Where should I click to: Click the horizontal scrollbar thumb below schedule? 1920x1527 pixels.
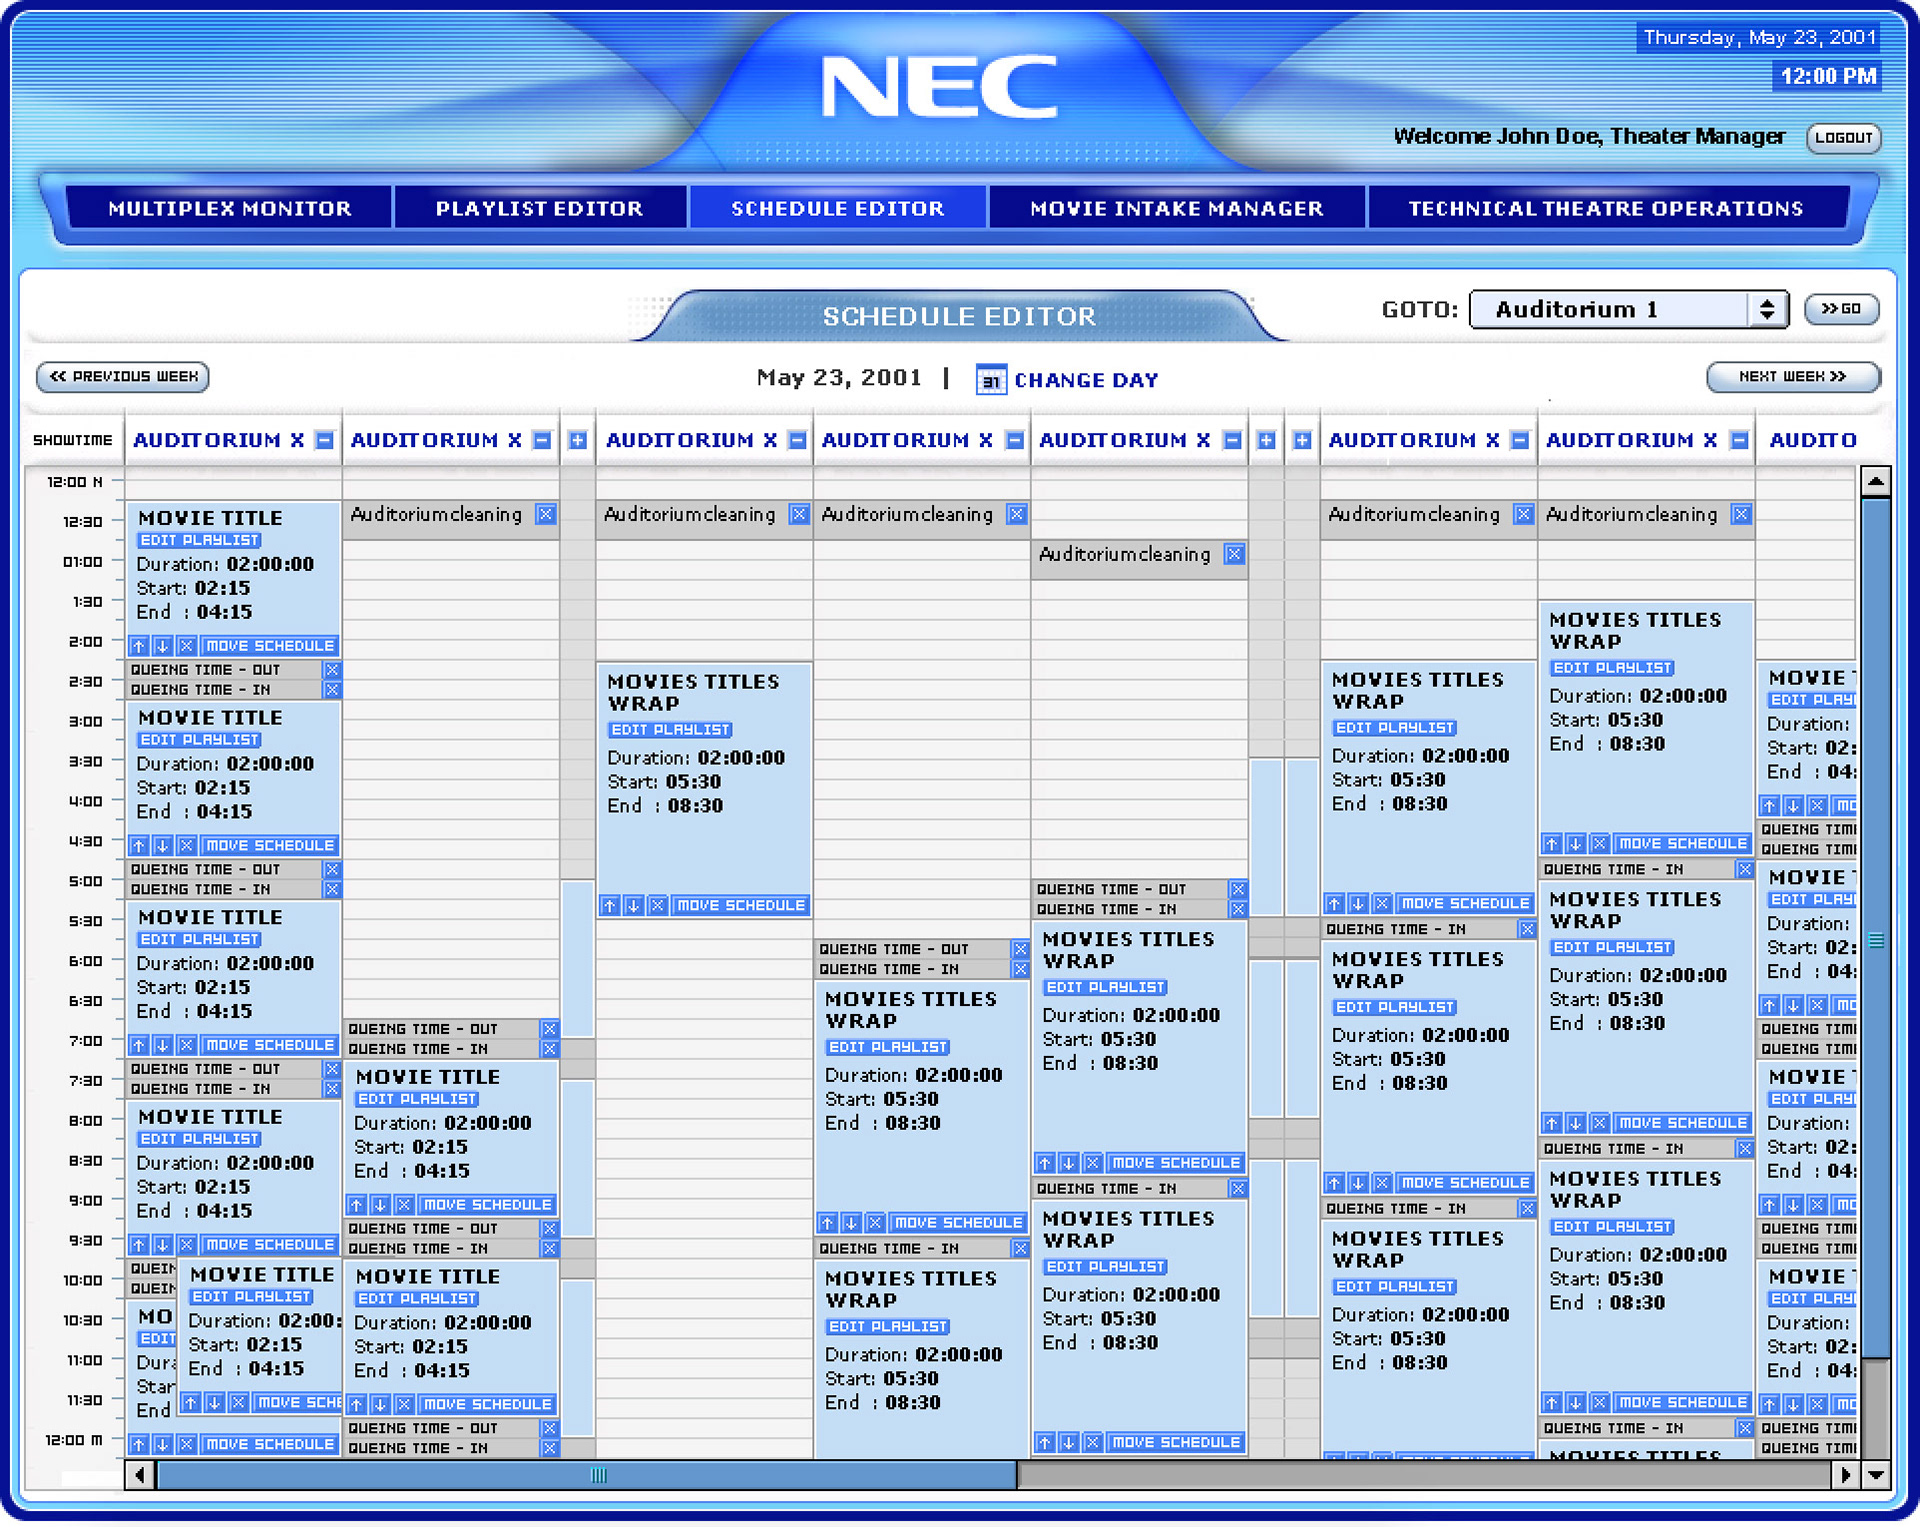pos(588,1475)
